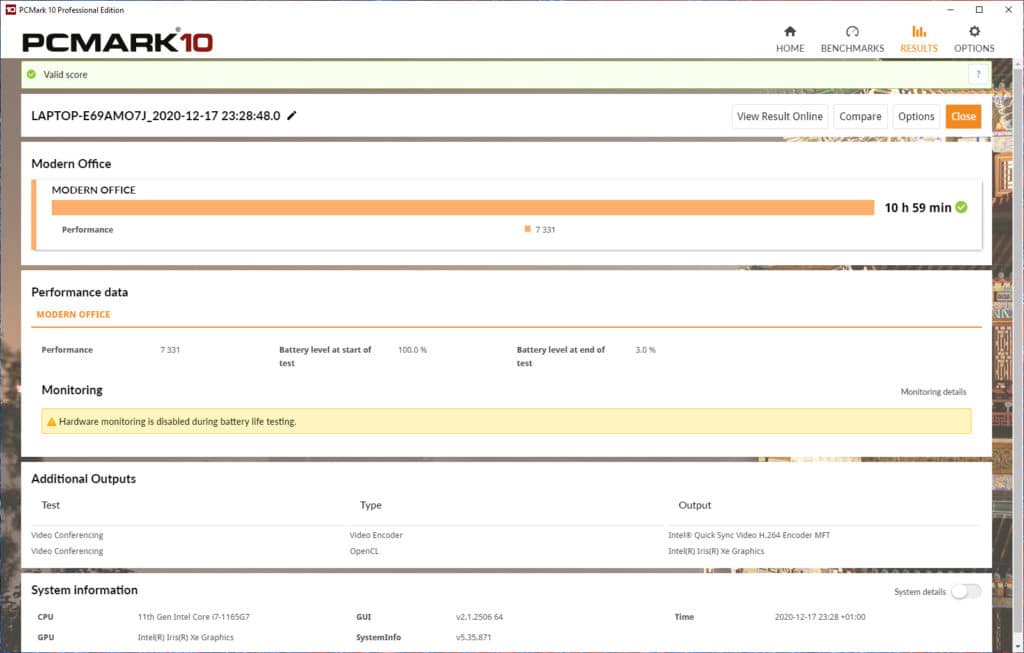
Task: Open the BENCHMARKS section
Action: (x=852, y=39)
